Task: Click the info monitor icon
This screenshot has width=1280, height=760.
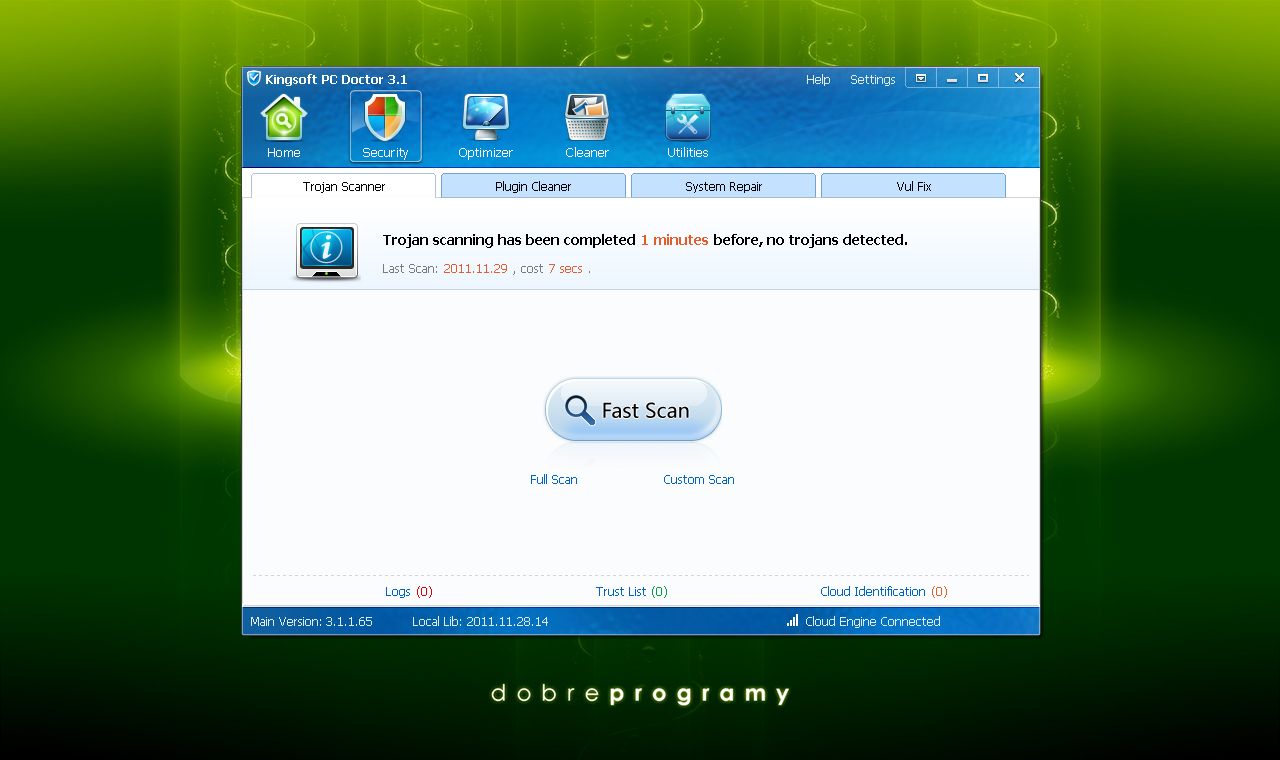Action: pos(327,251)
